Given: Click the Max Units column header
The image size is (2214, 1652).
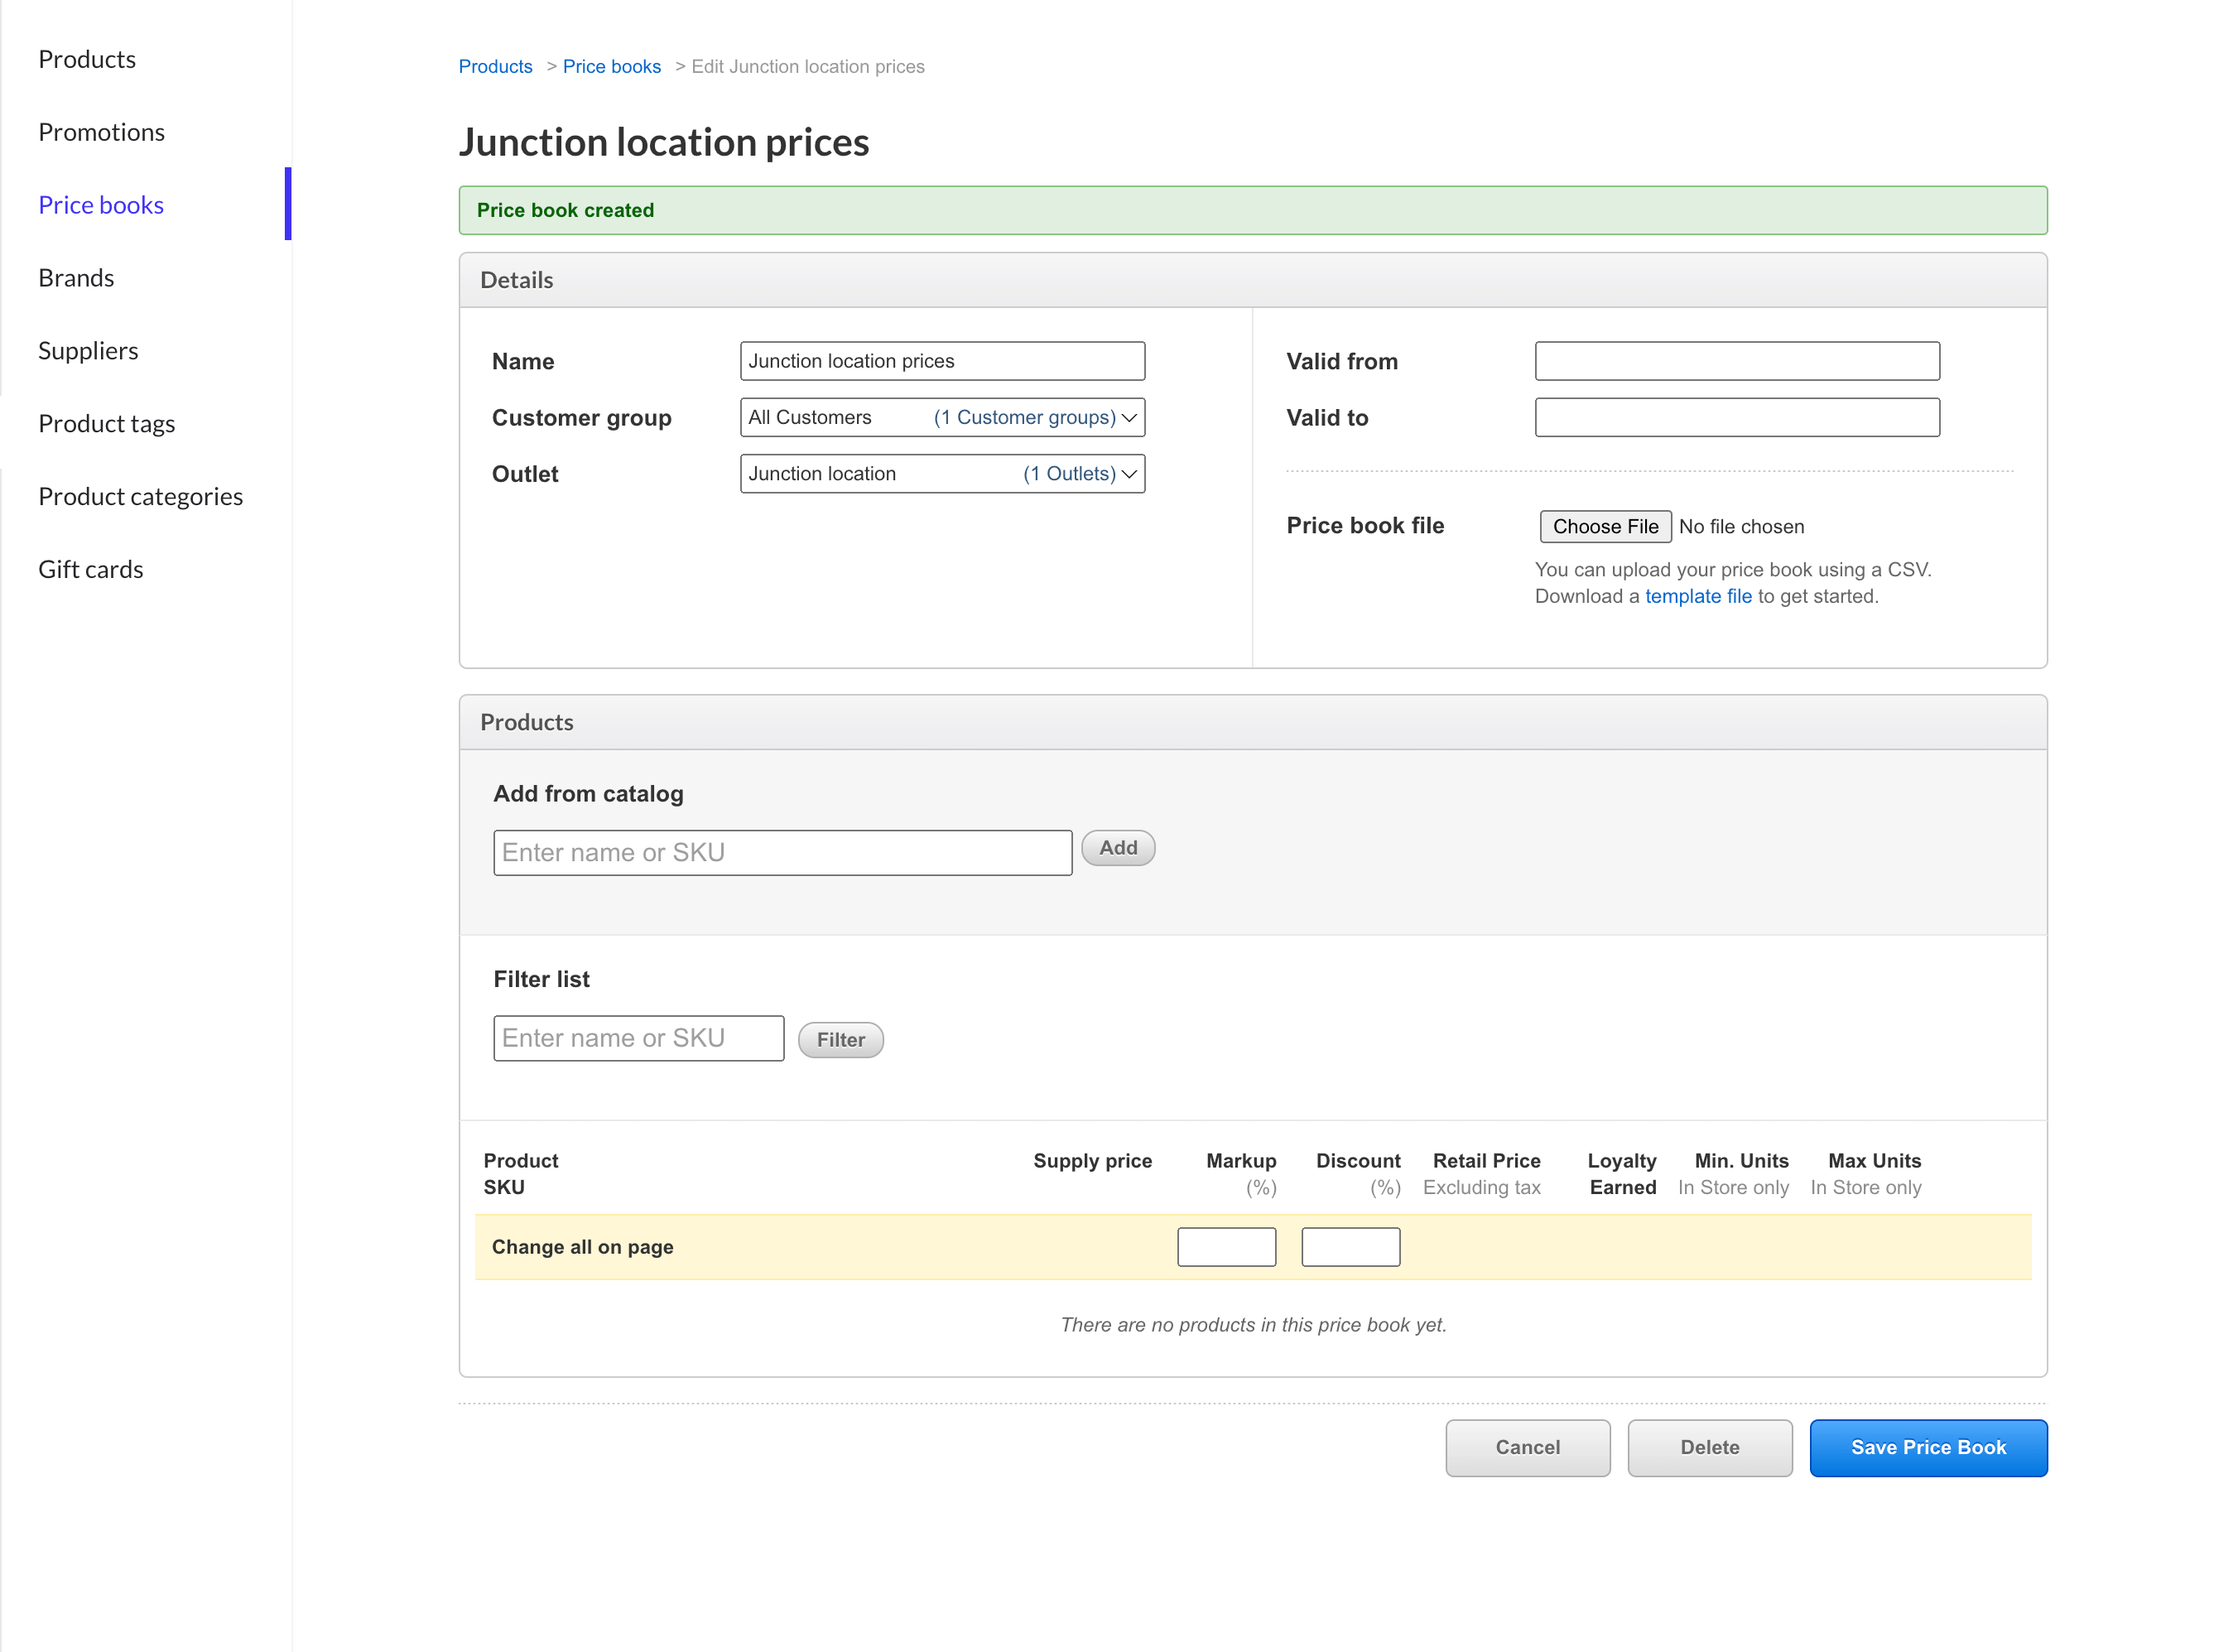Looking at the screenshot, I should 1865,1174.
